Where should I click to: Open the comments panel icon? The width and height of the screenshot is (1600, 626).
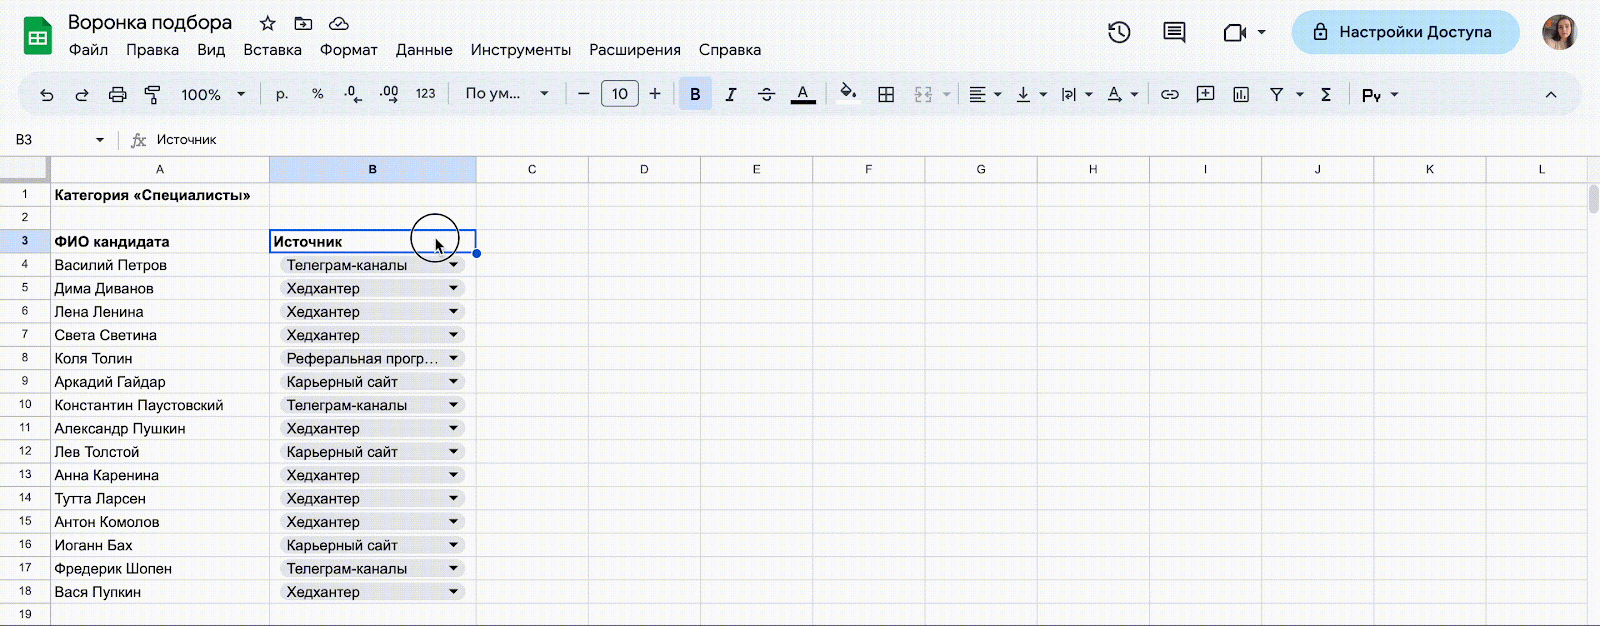[x=1174, y=32]
